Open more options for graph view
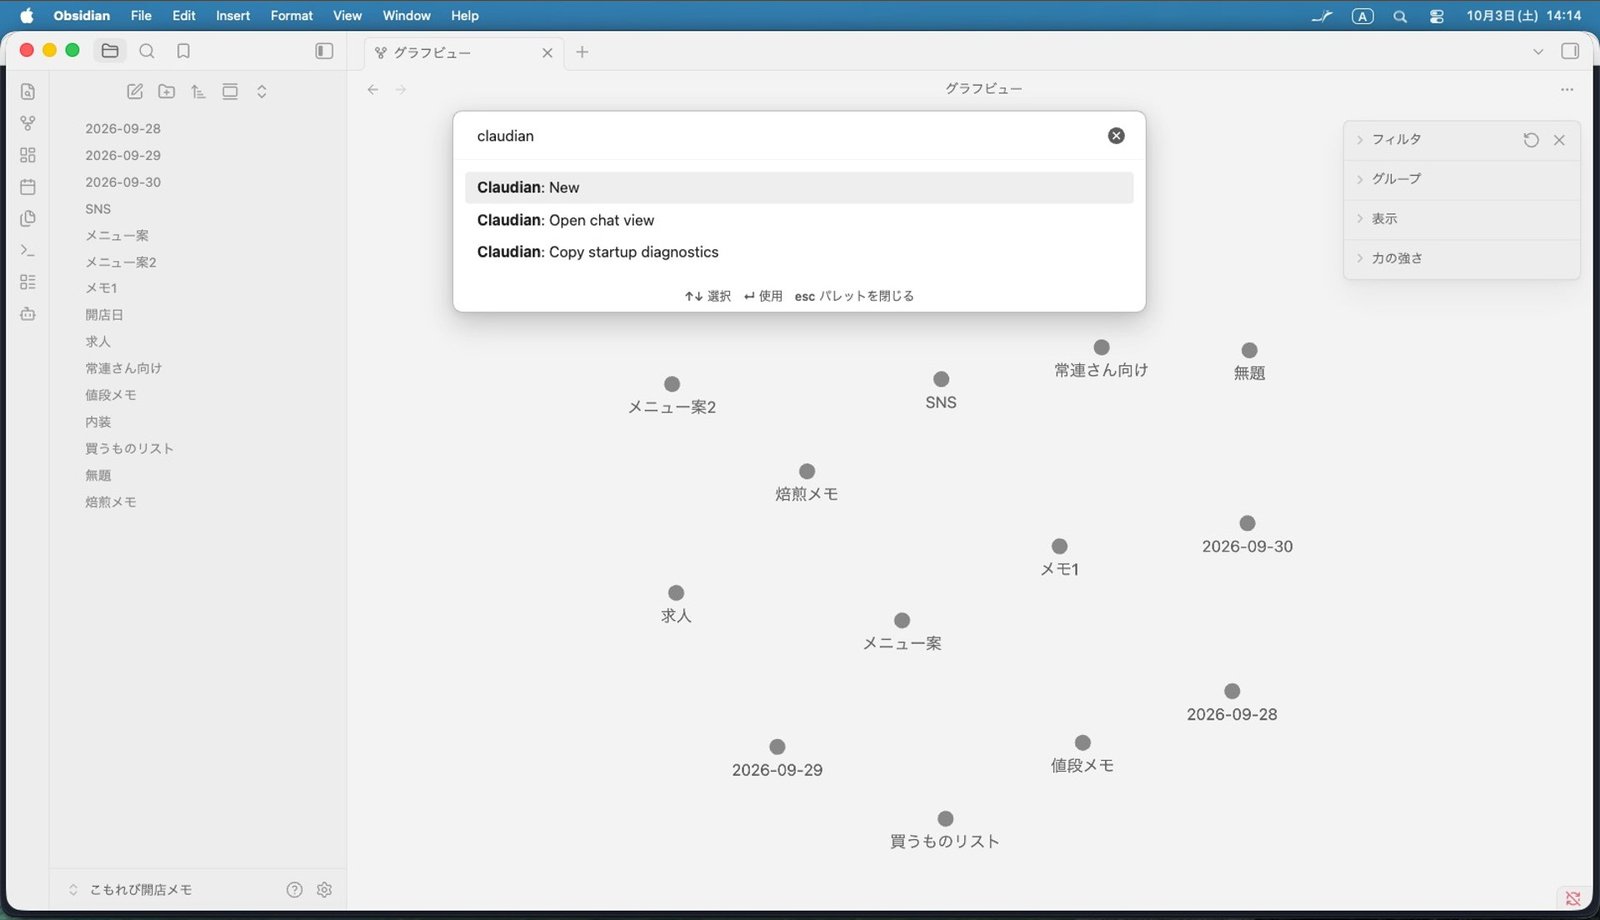1600x920 pixels. (1567, 89)
